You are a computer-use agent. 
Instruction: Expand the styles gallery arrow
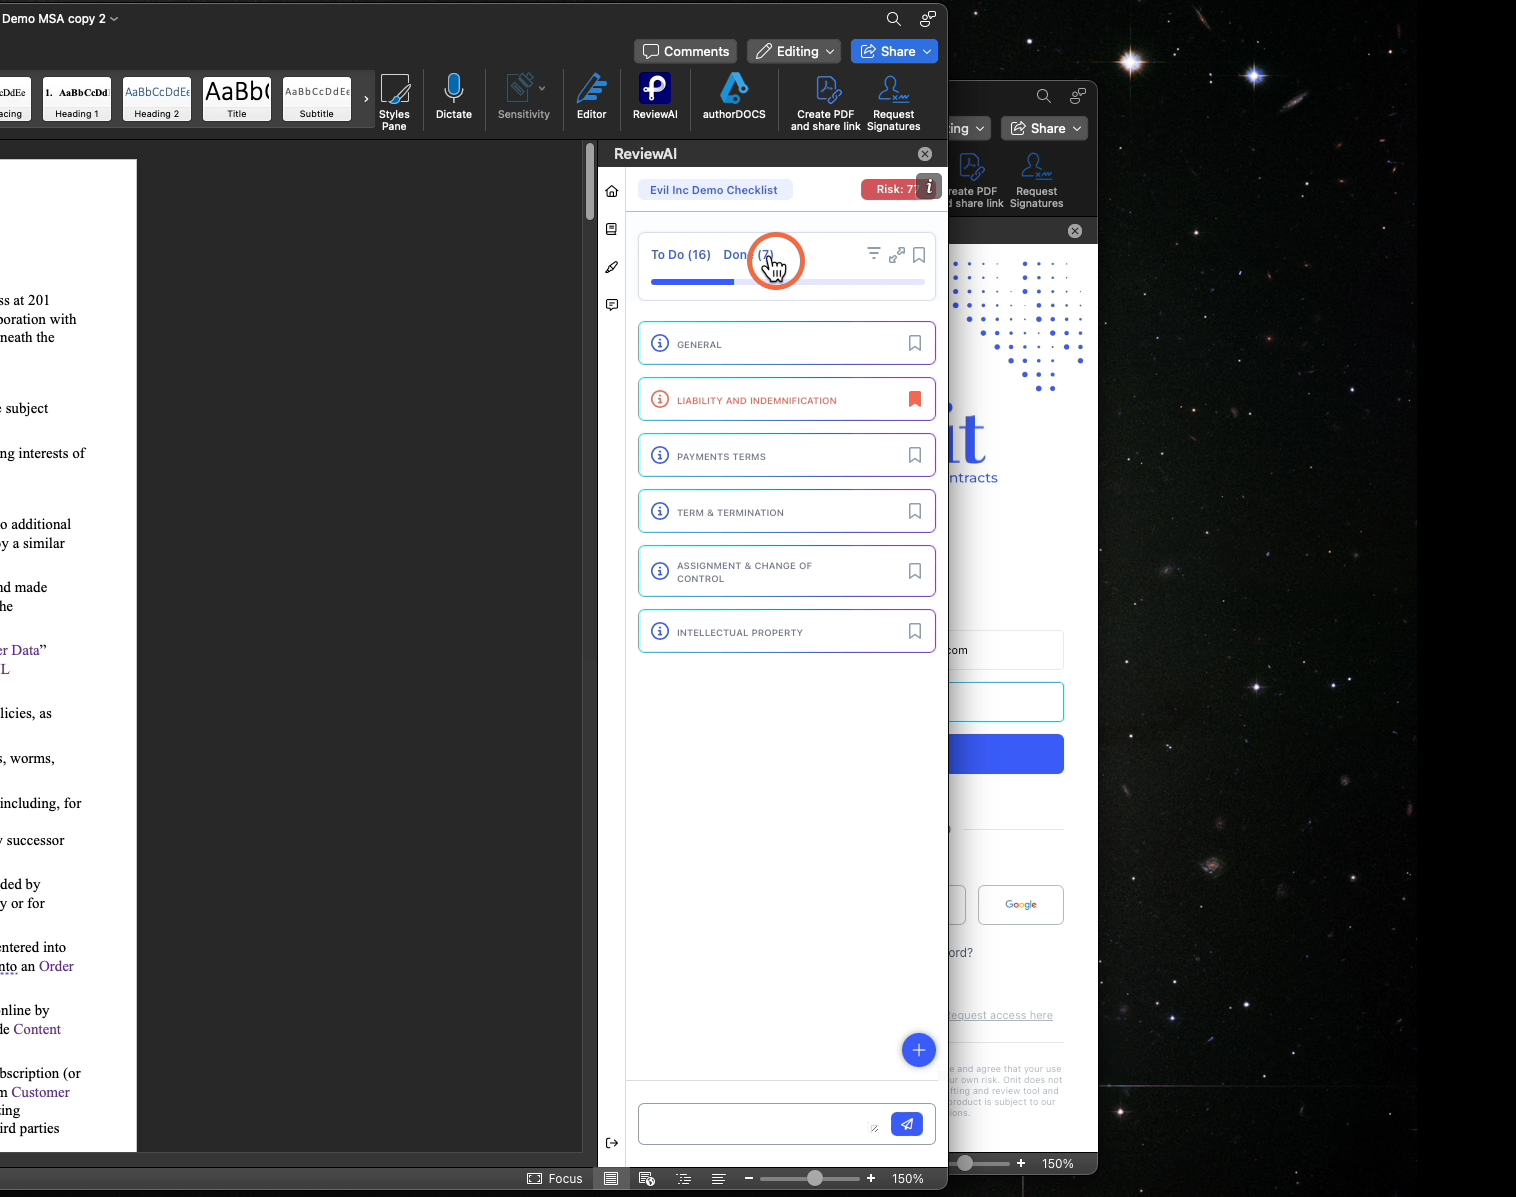366,99
